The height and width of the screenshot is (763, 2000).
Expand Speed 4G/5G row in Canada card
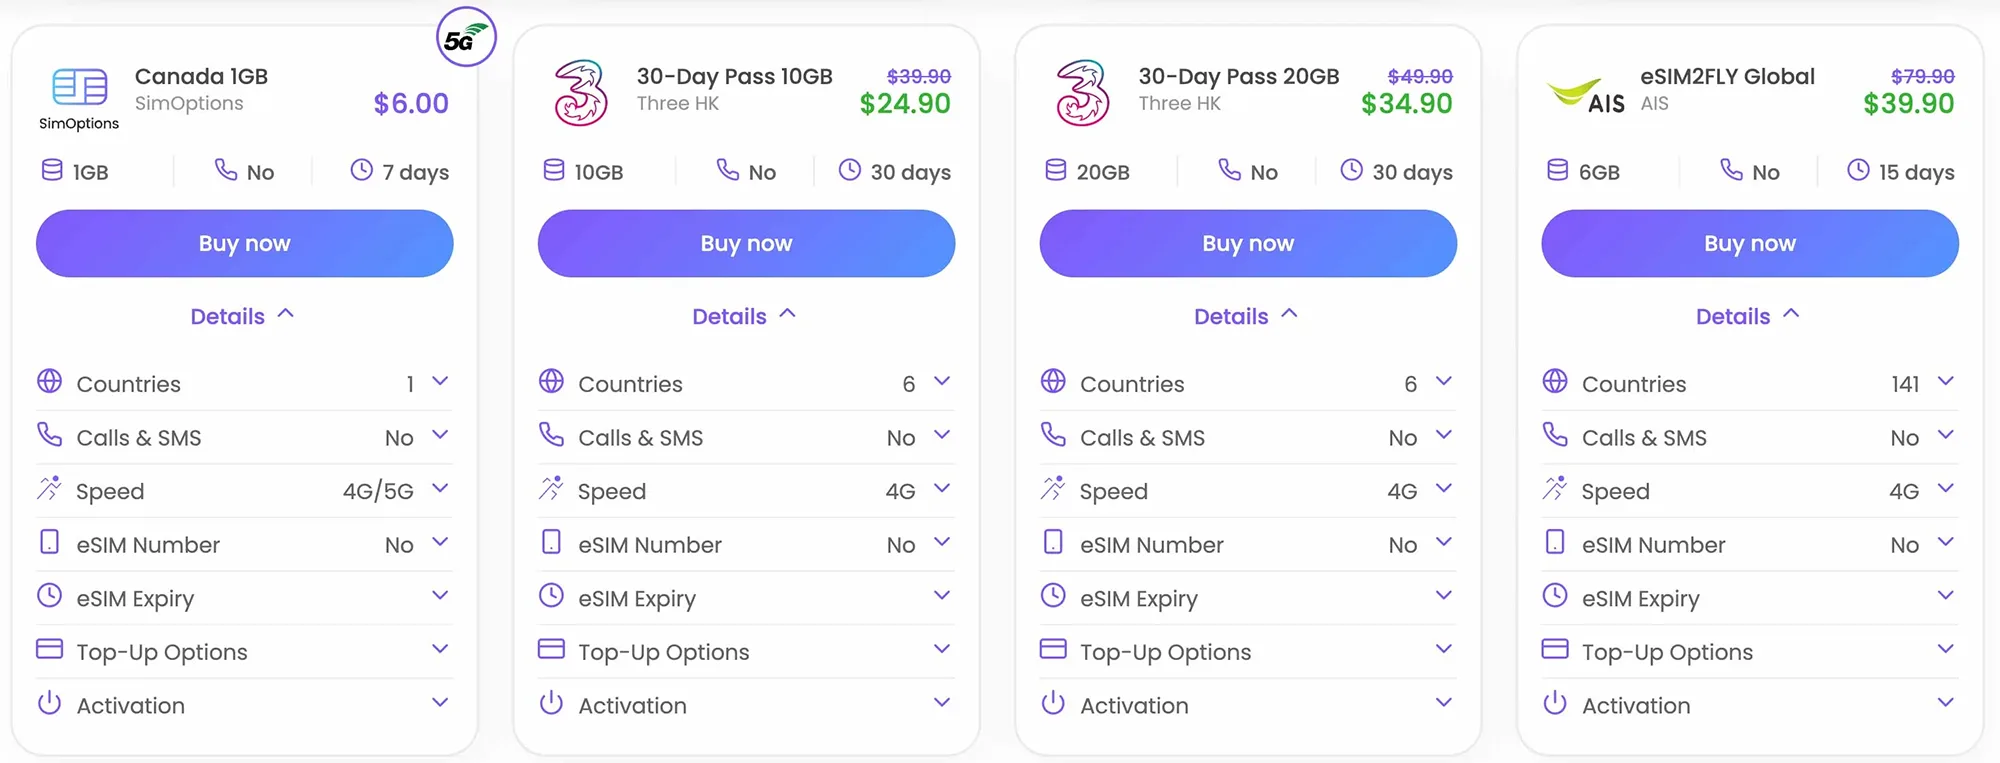pyautogui.click(x=245, y=490)
